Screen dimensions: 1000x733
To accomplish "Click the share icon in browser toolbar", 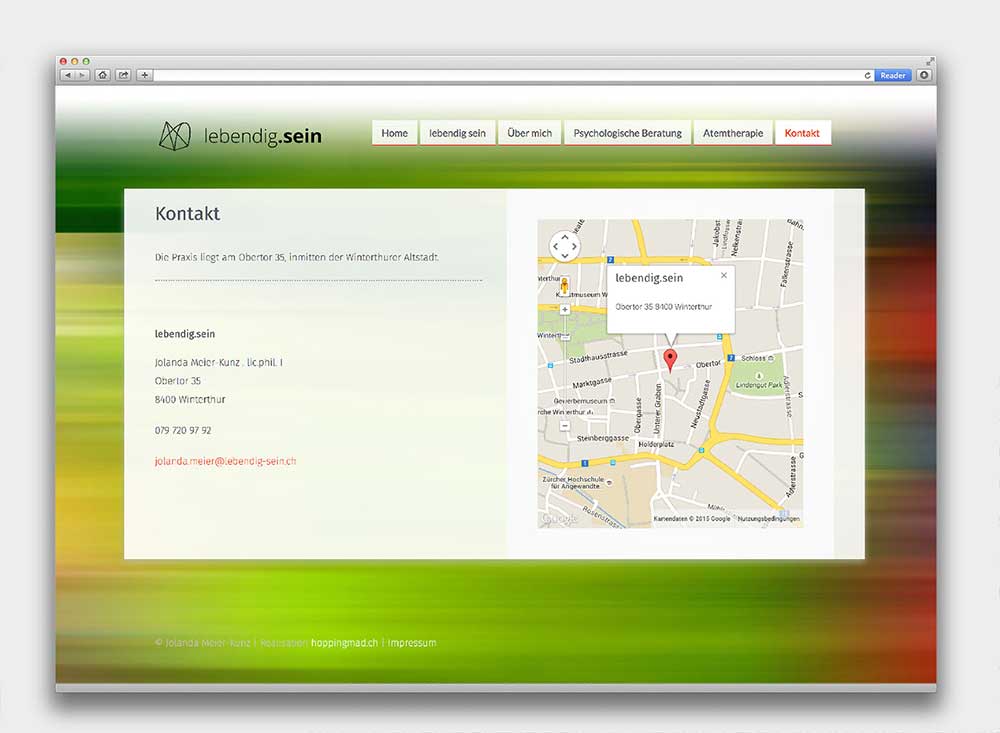I will (x=124, y=75).
